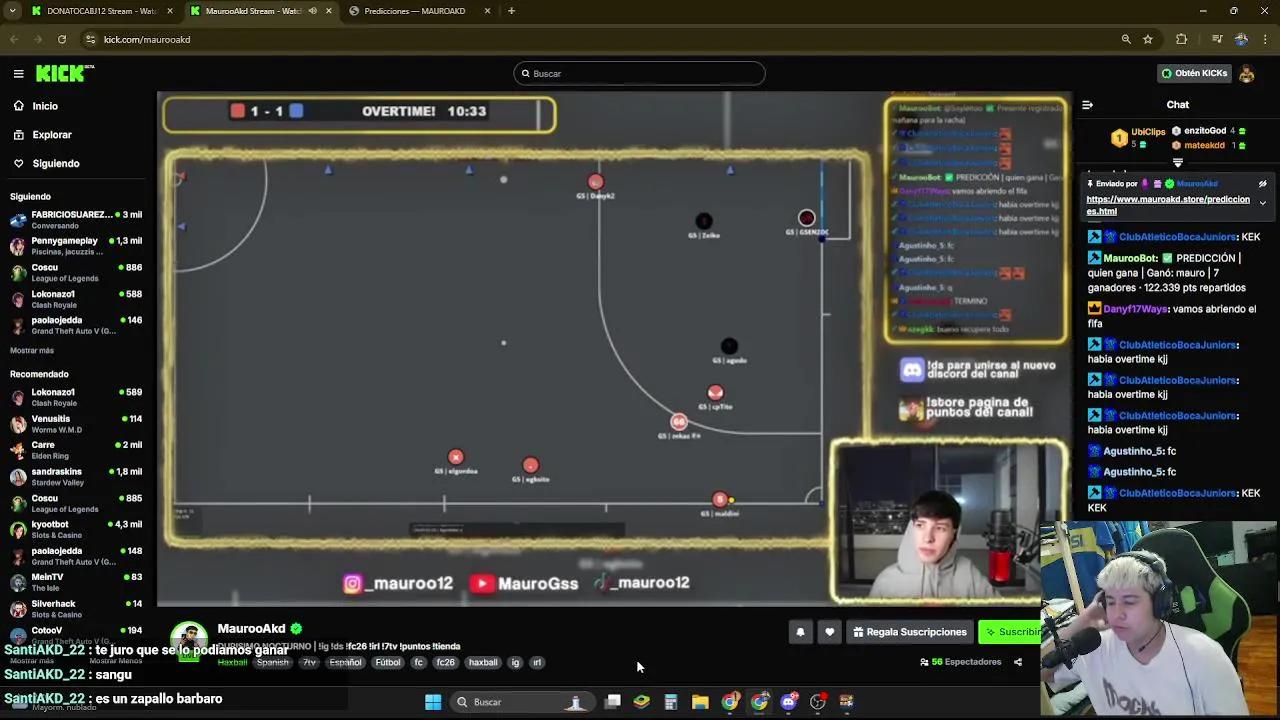Click the Kick logo in the top sidebar
The height and width of the screenshot is (720, 1280).
point(60,72)
